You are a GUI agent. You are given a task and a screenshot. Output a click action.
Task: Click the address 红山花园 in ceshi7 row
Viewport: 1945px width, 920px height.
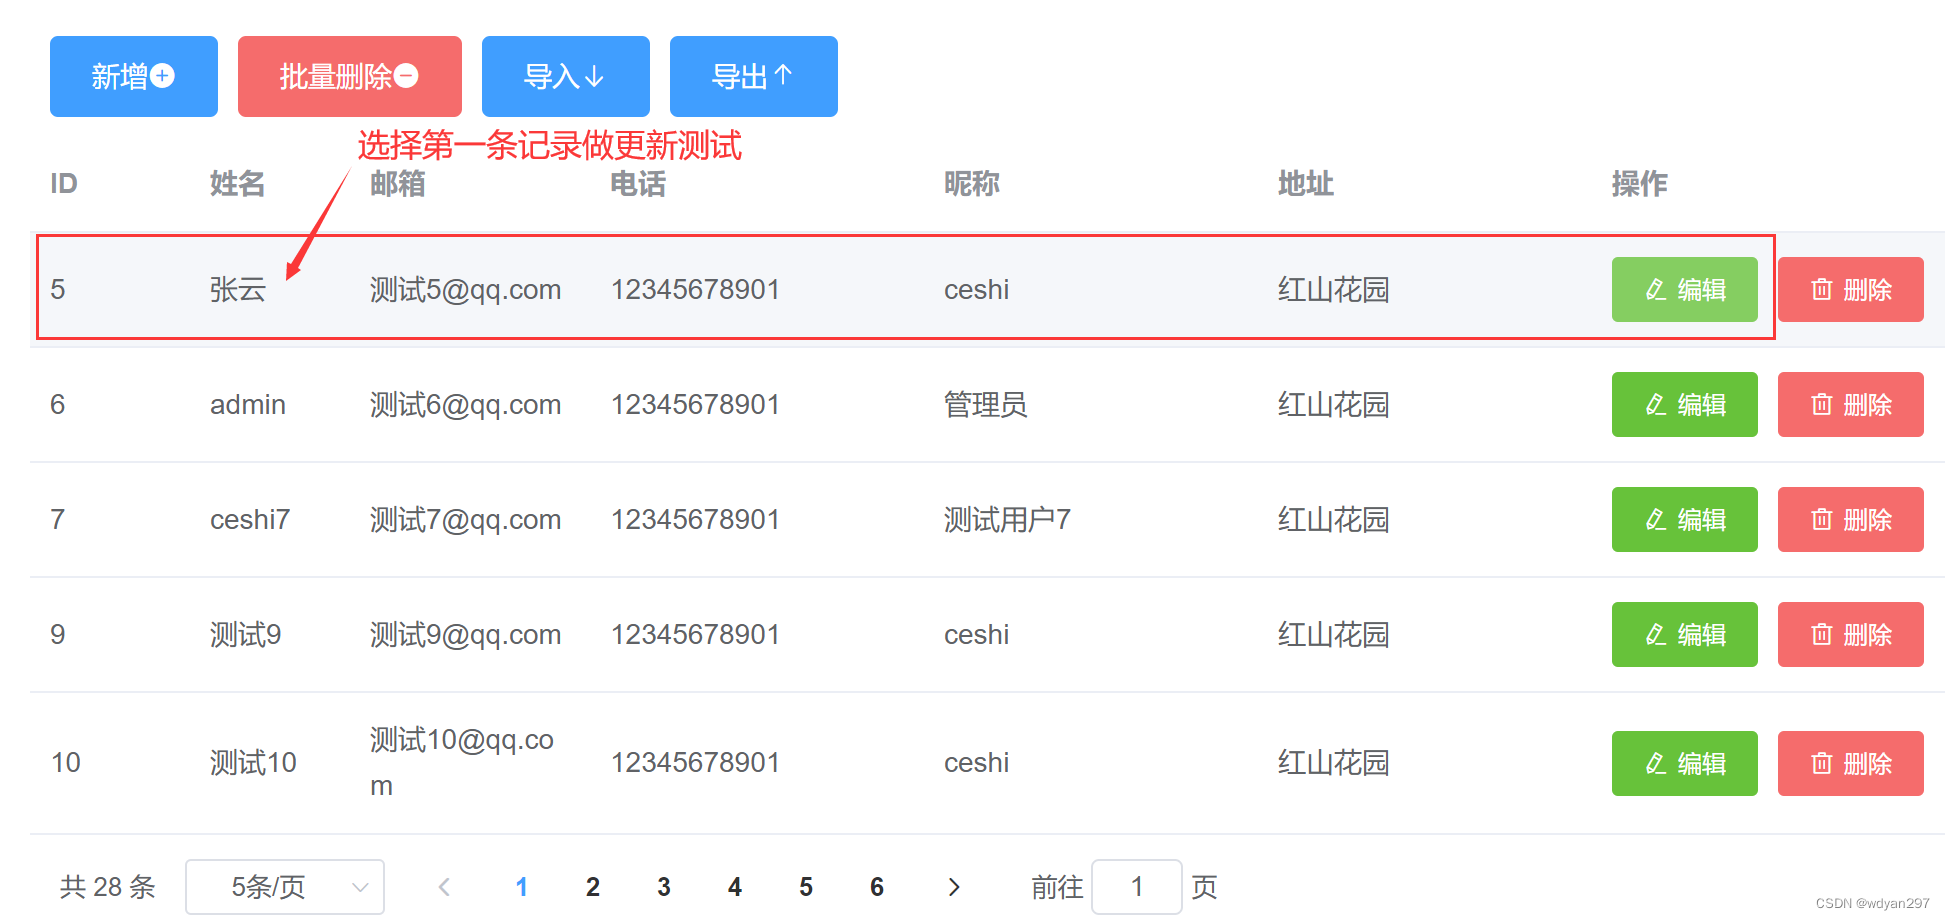[x=1334, y=520]
